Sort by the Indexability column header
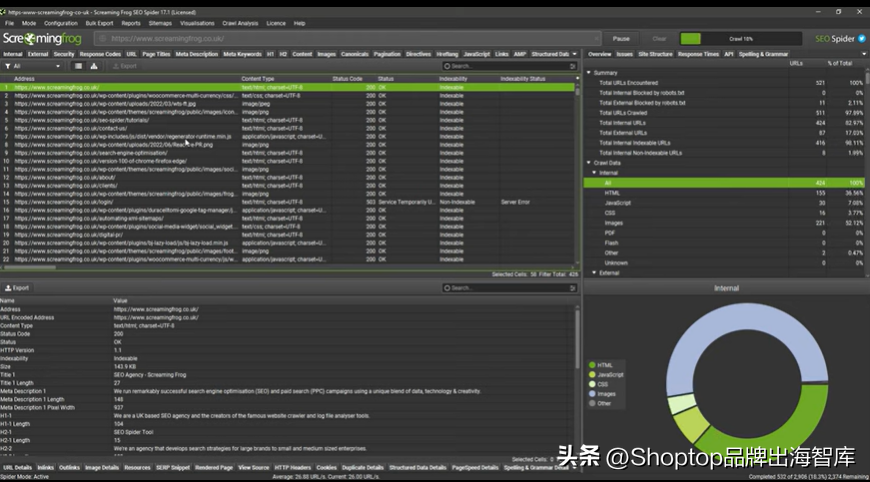The height and width of the screenshot is (482, 870). (x=453, y=79)
